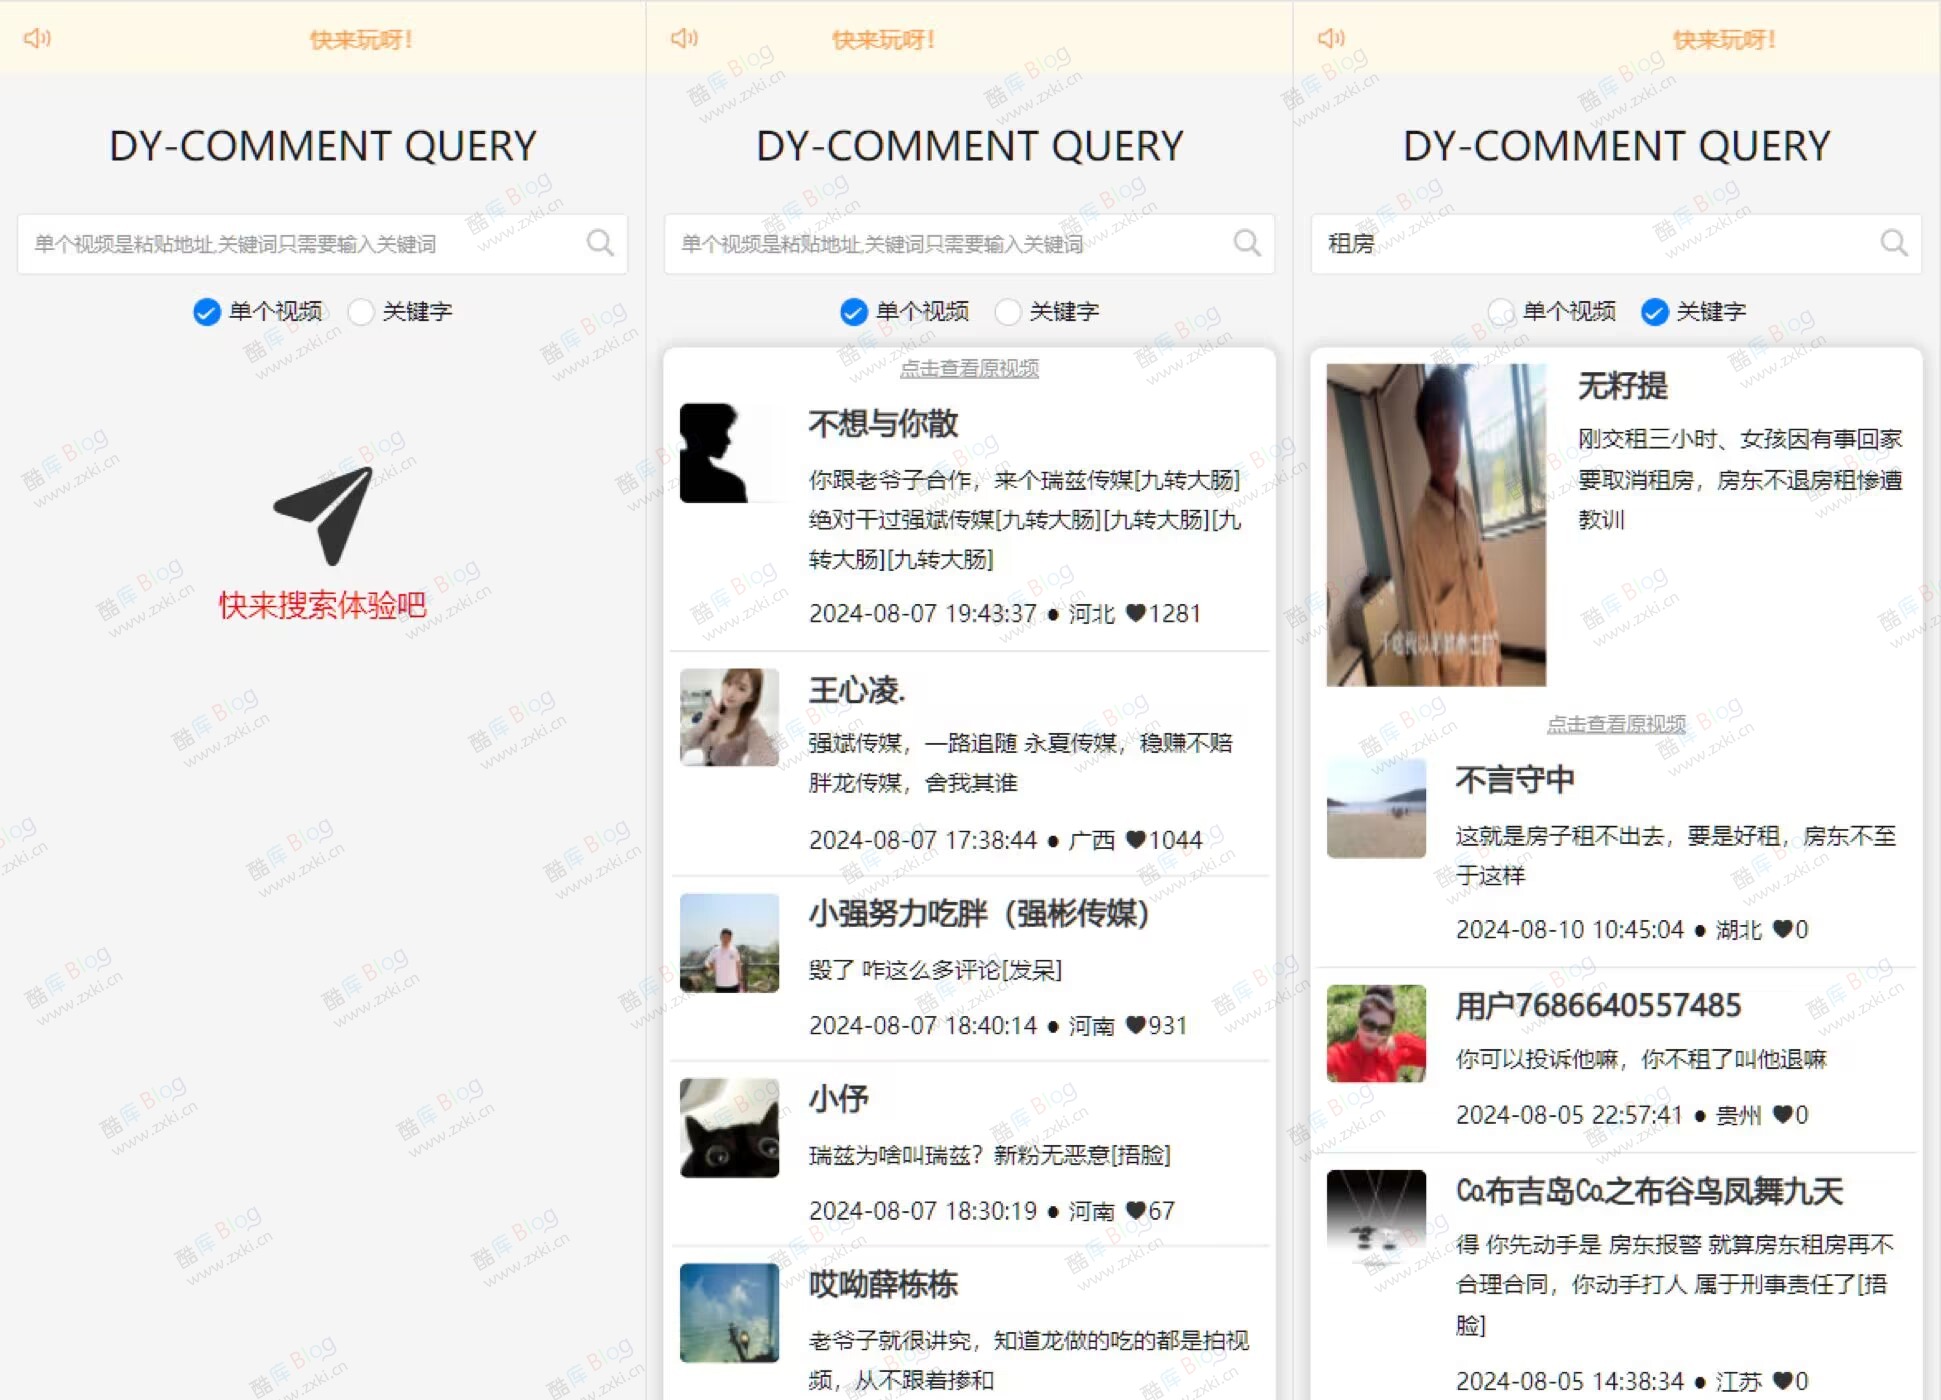Select the 单个视频 radio in left panel
Screen dimensions: 1941x1400
pos(205,312)
